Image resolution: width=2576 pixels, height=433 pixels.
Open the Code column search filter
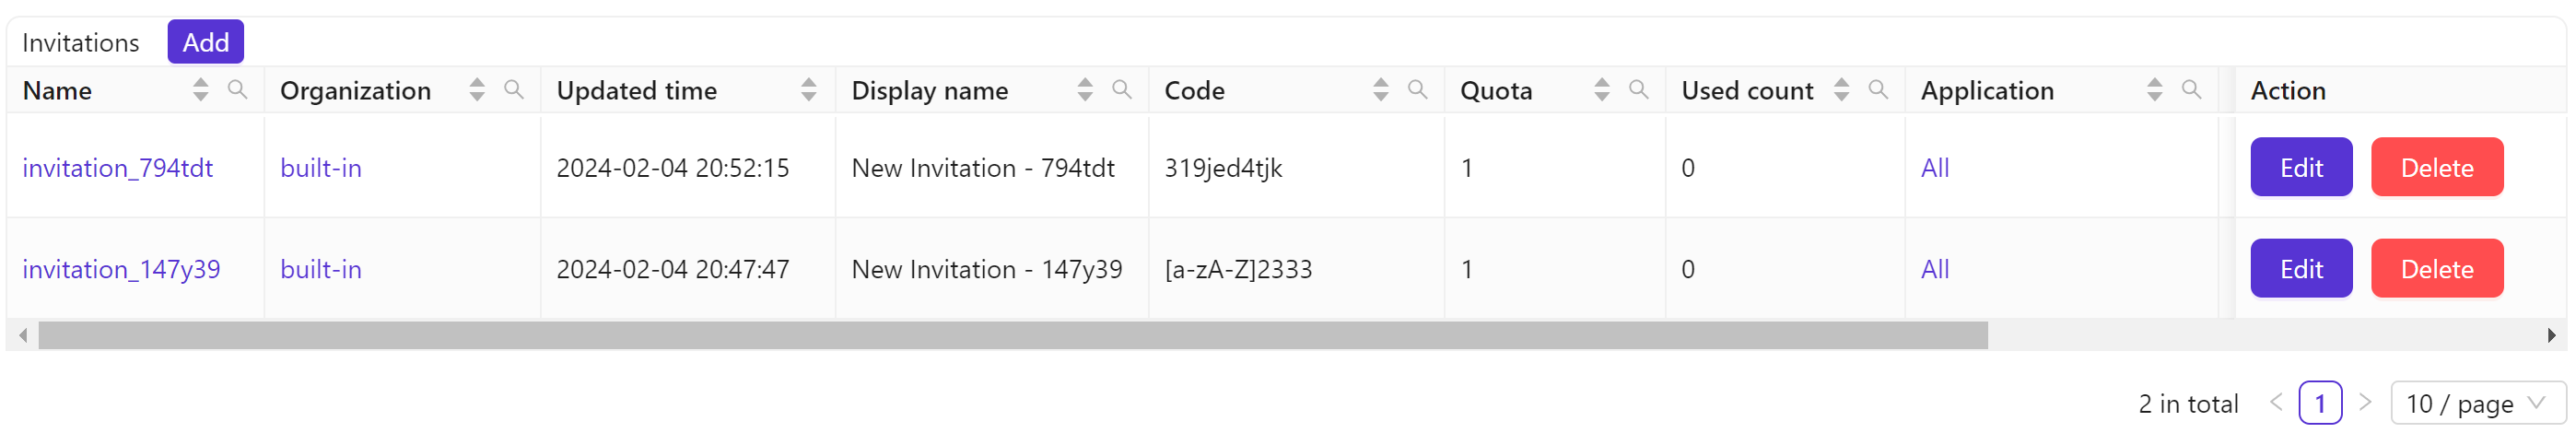1417,90
